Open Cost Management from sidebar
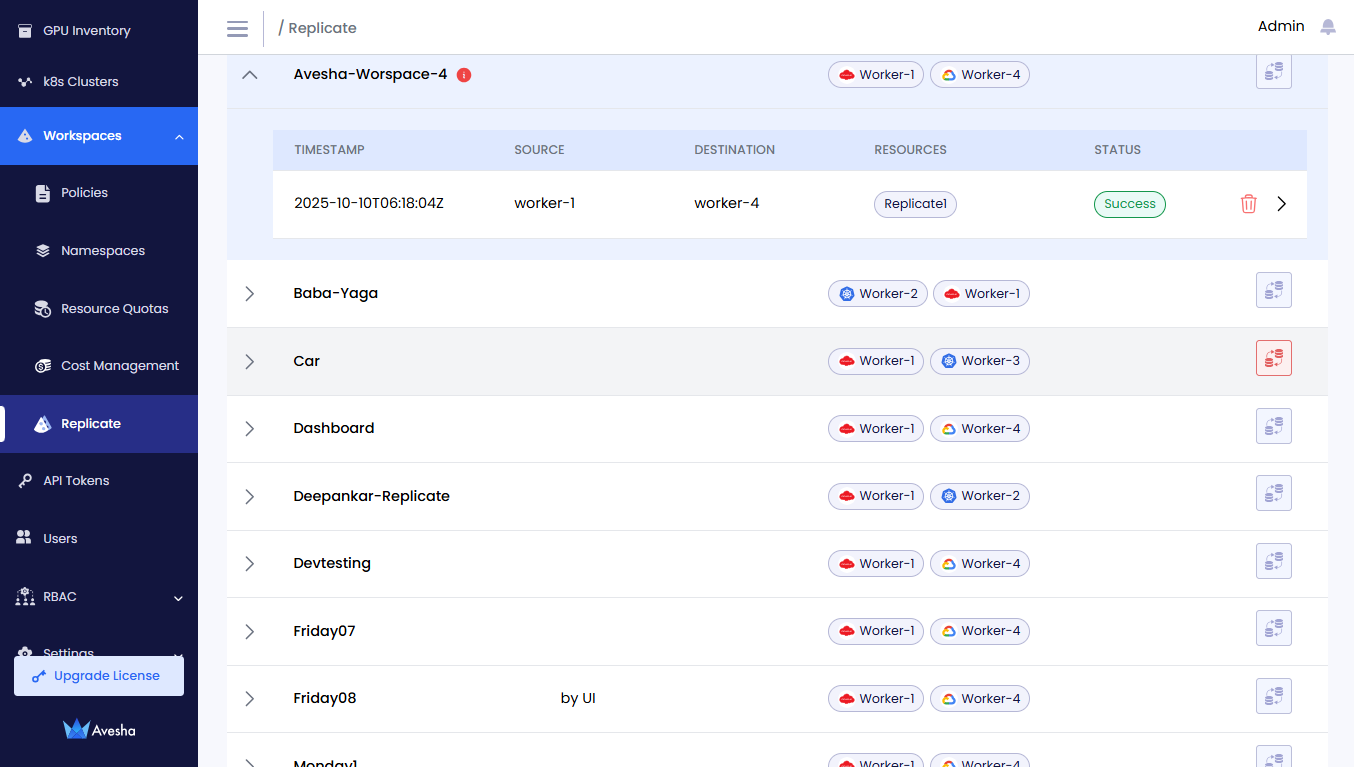This screenshot has width=1354, height=767. [119, 366]
